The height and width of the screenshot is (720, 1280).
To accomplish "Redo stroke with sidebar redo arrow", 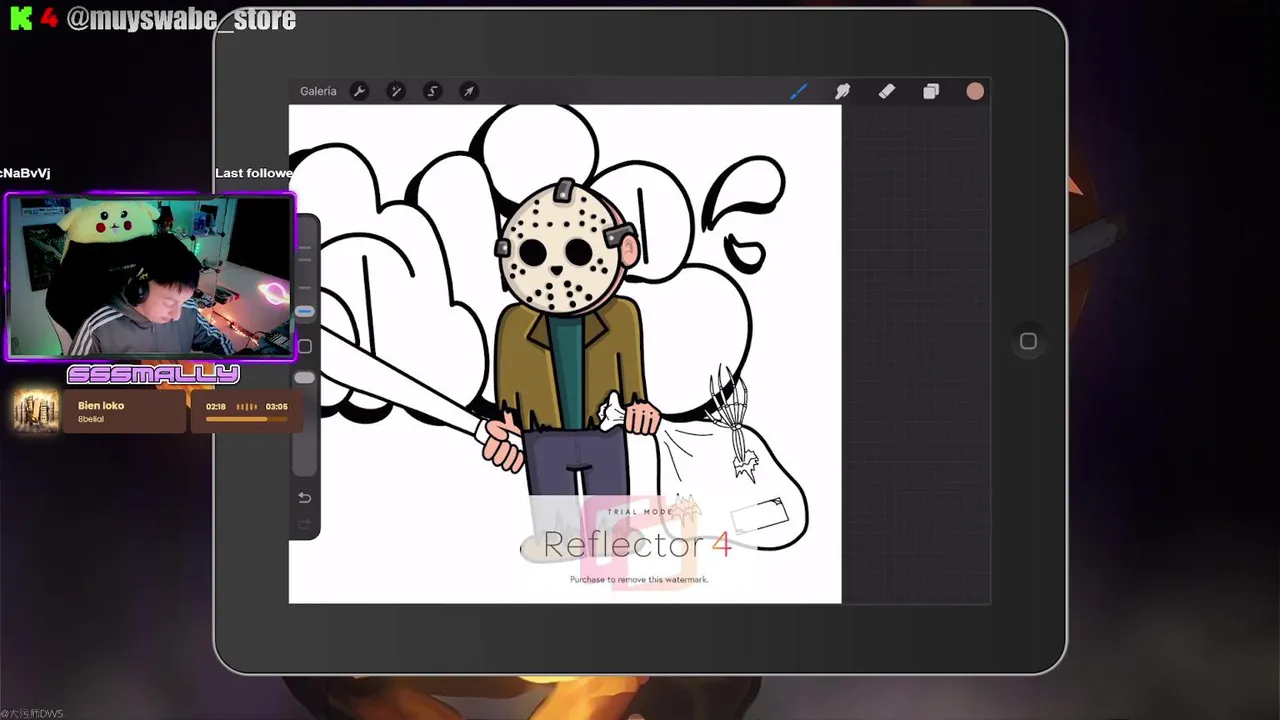I will click(305, 524).
